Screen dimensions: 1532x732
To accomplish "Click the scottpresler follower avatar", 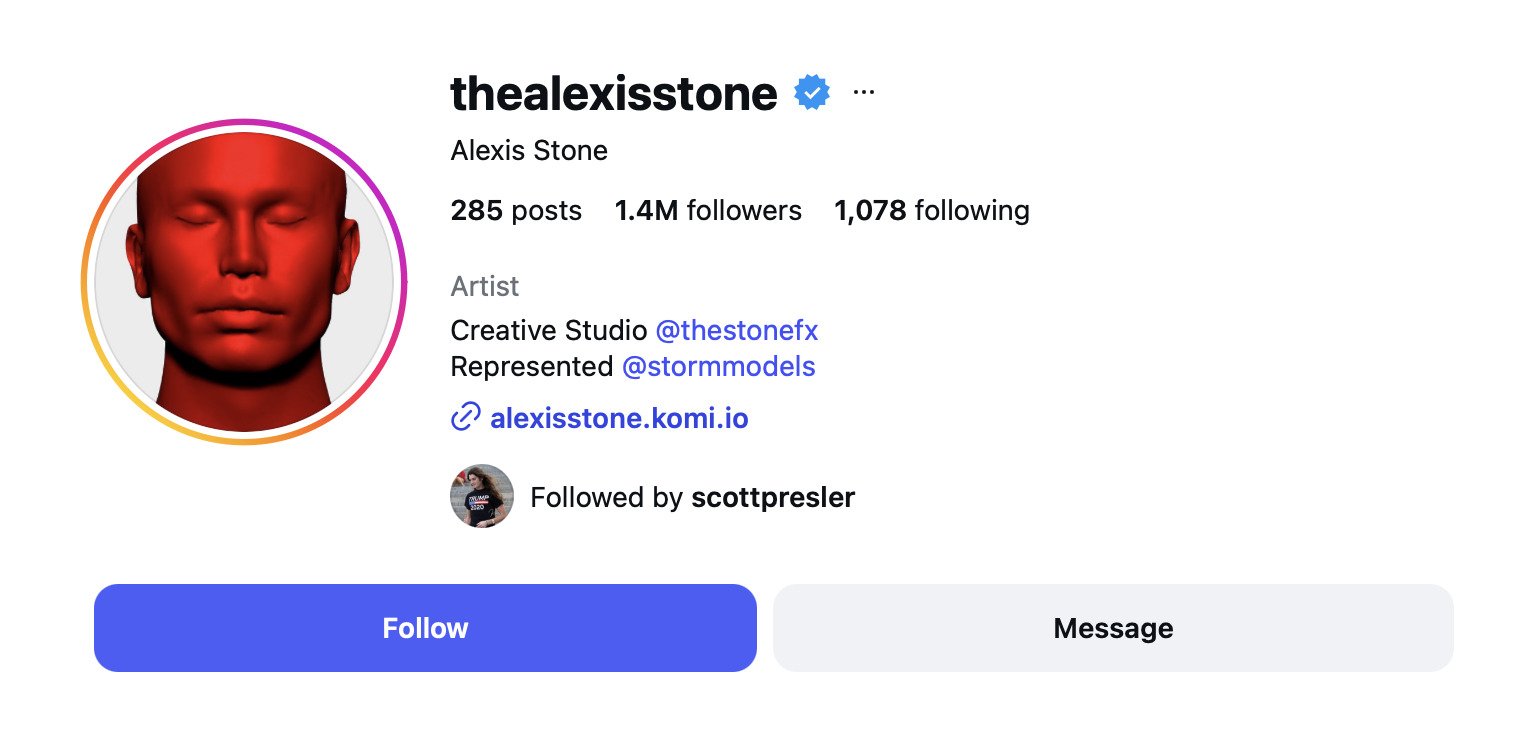I will coord(482,496).
